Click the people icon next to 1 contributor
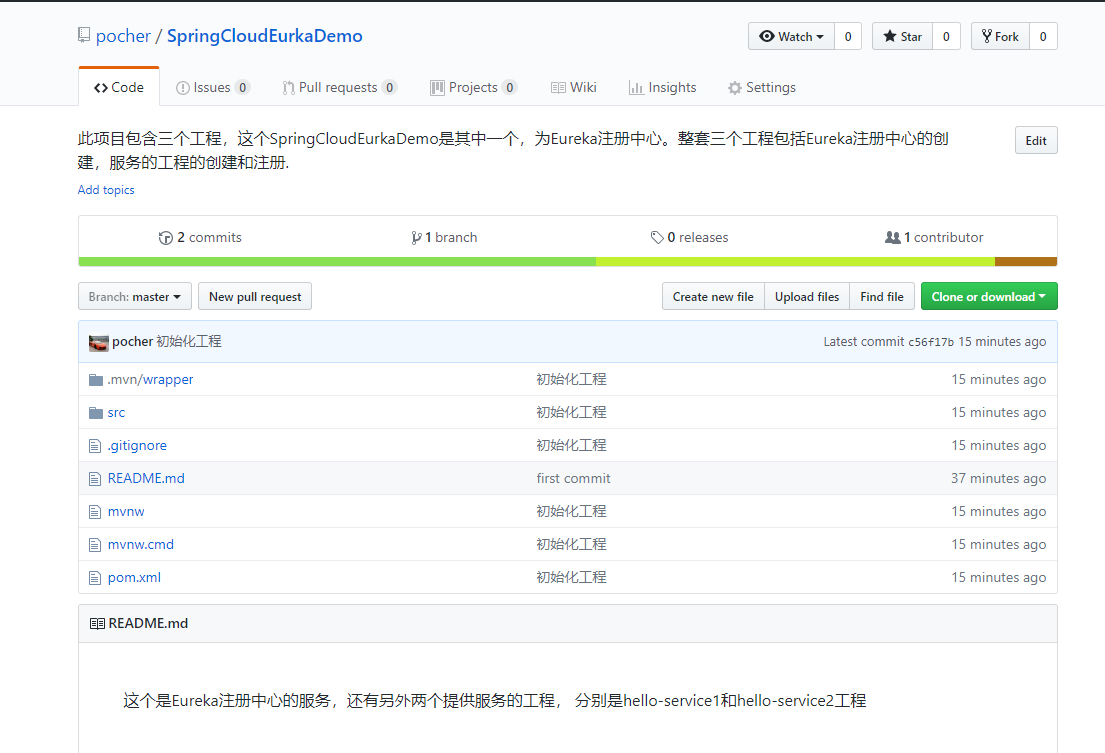 pyautogui.click(x=892, y=237)
